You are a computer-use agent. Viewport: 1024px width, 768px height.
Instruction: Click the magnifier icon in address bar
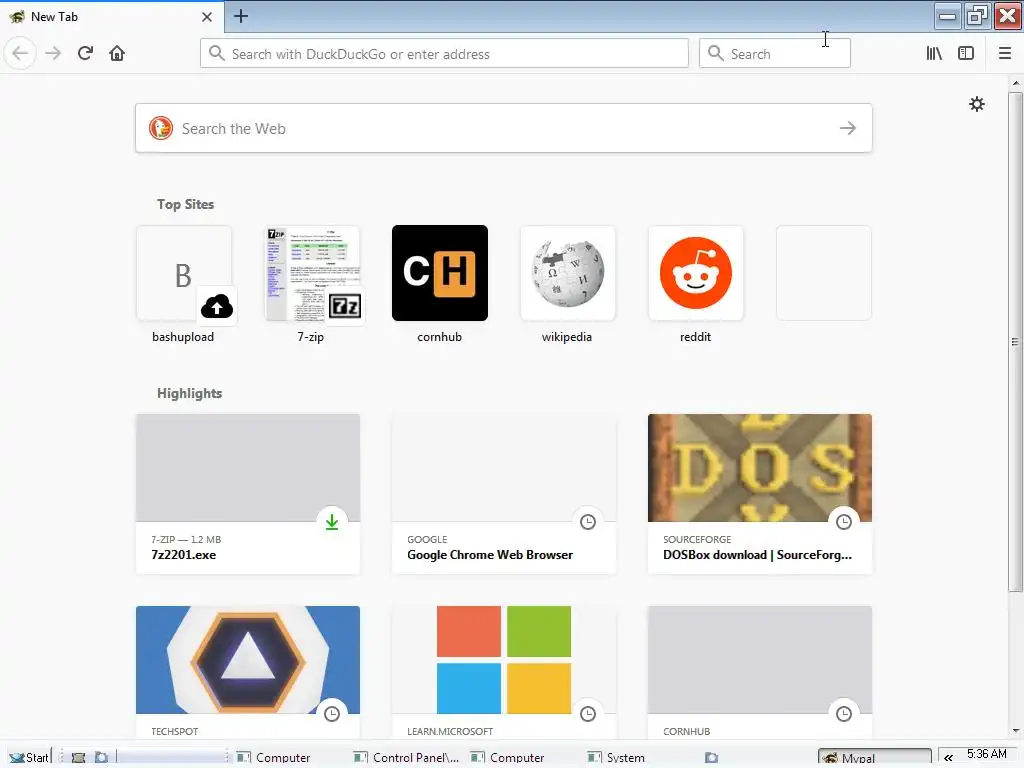(217, 53)
